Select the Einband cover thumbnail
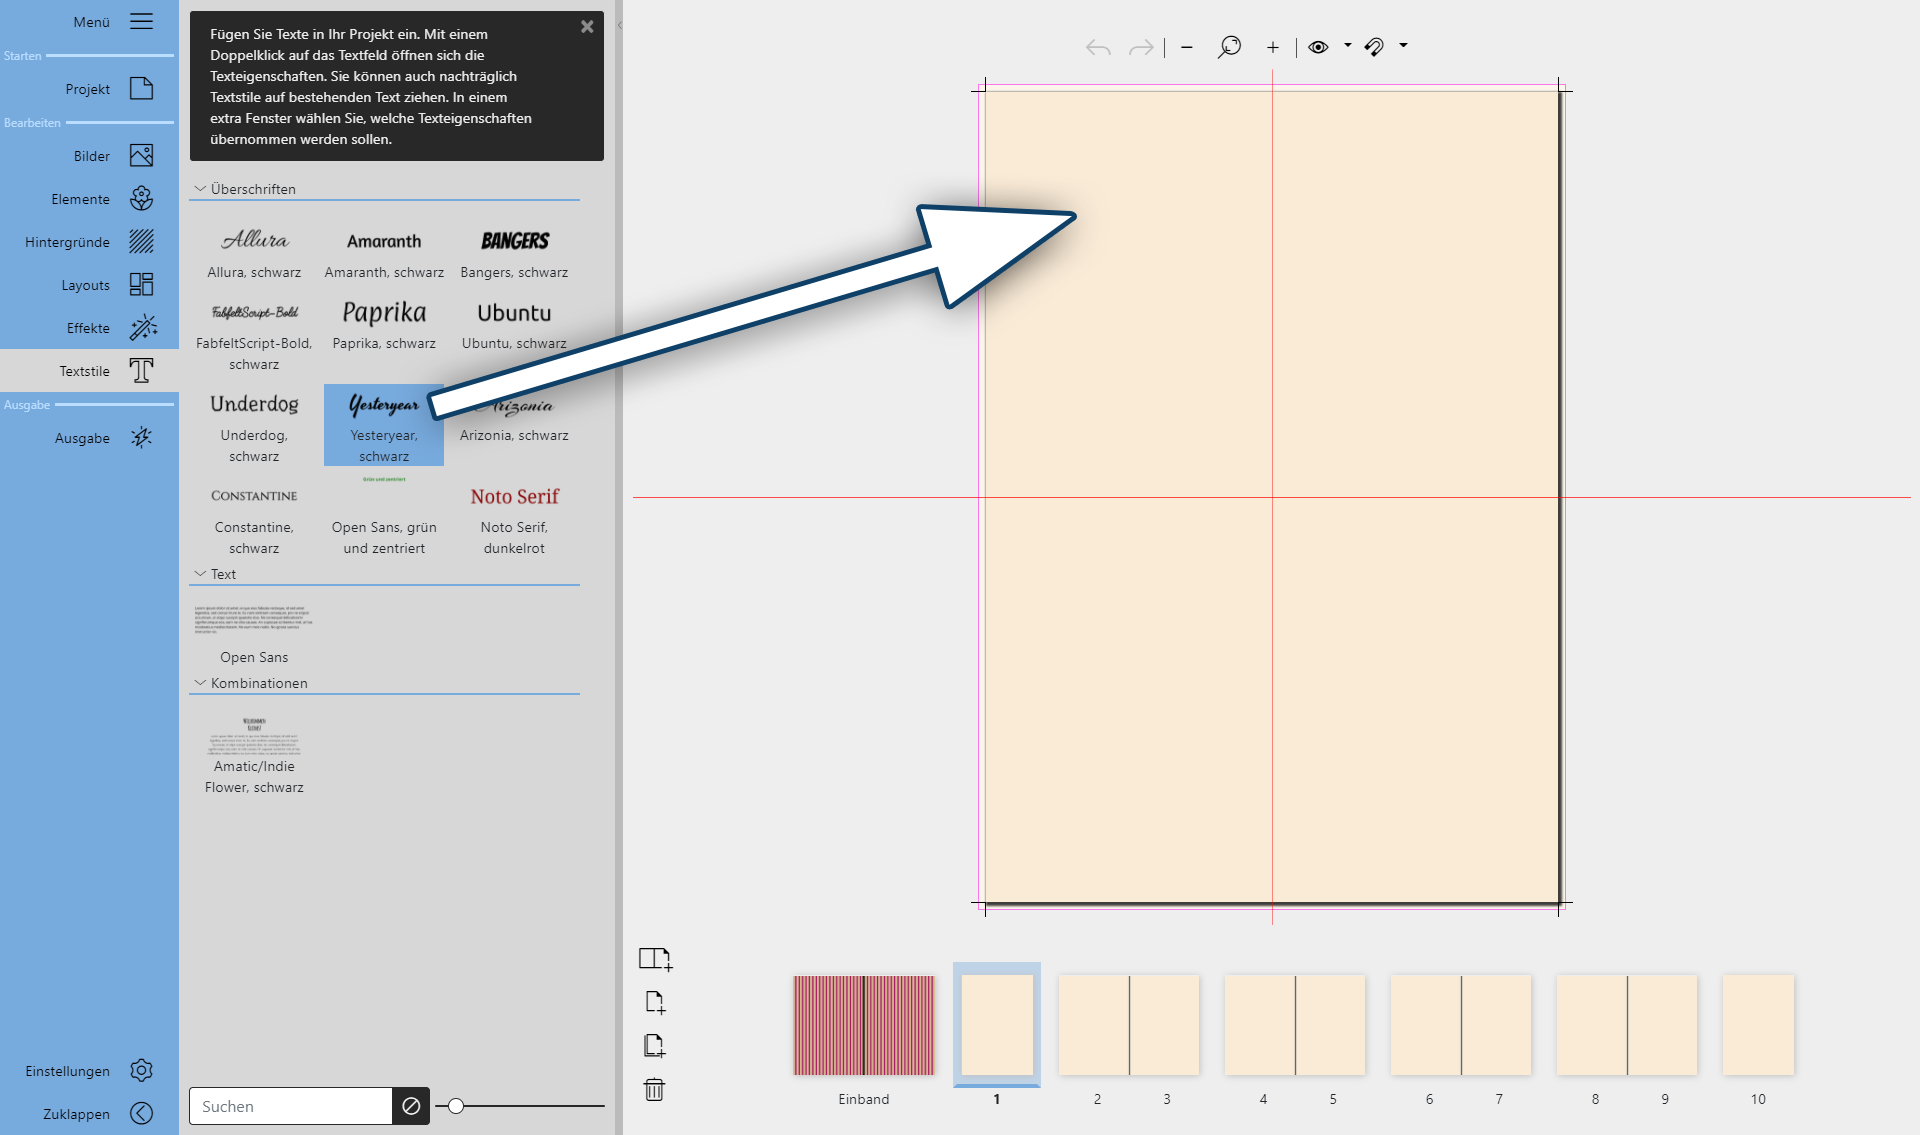This screenshot has height=1135, width=1920. click(x=864, y=1026)
